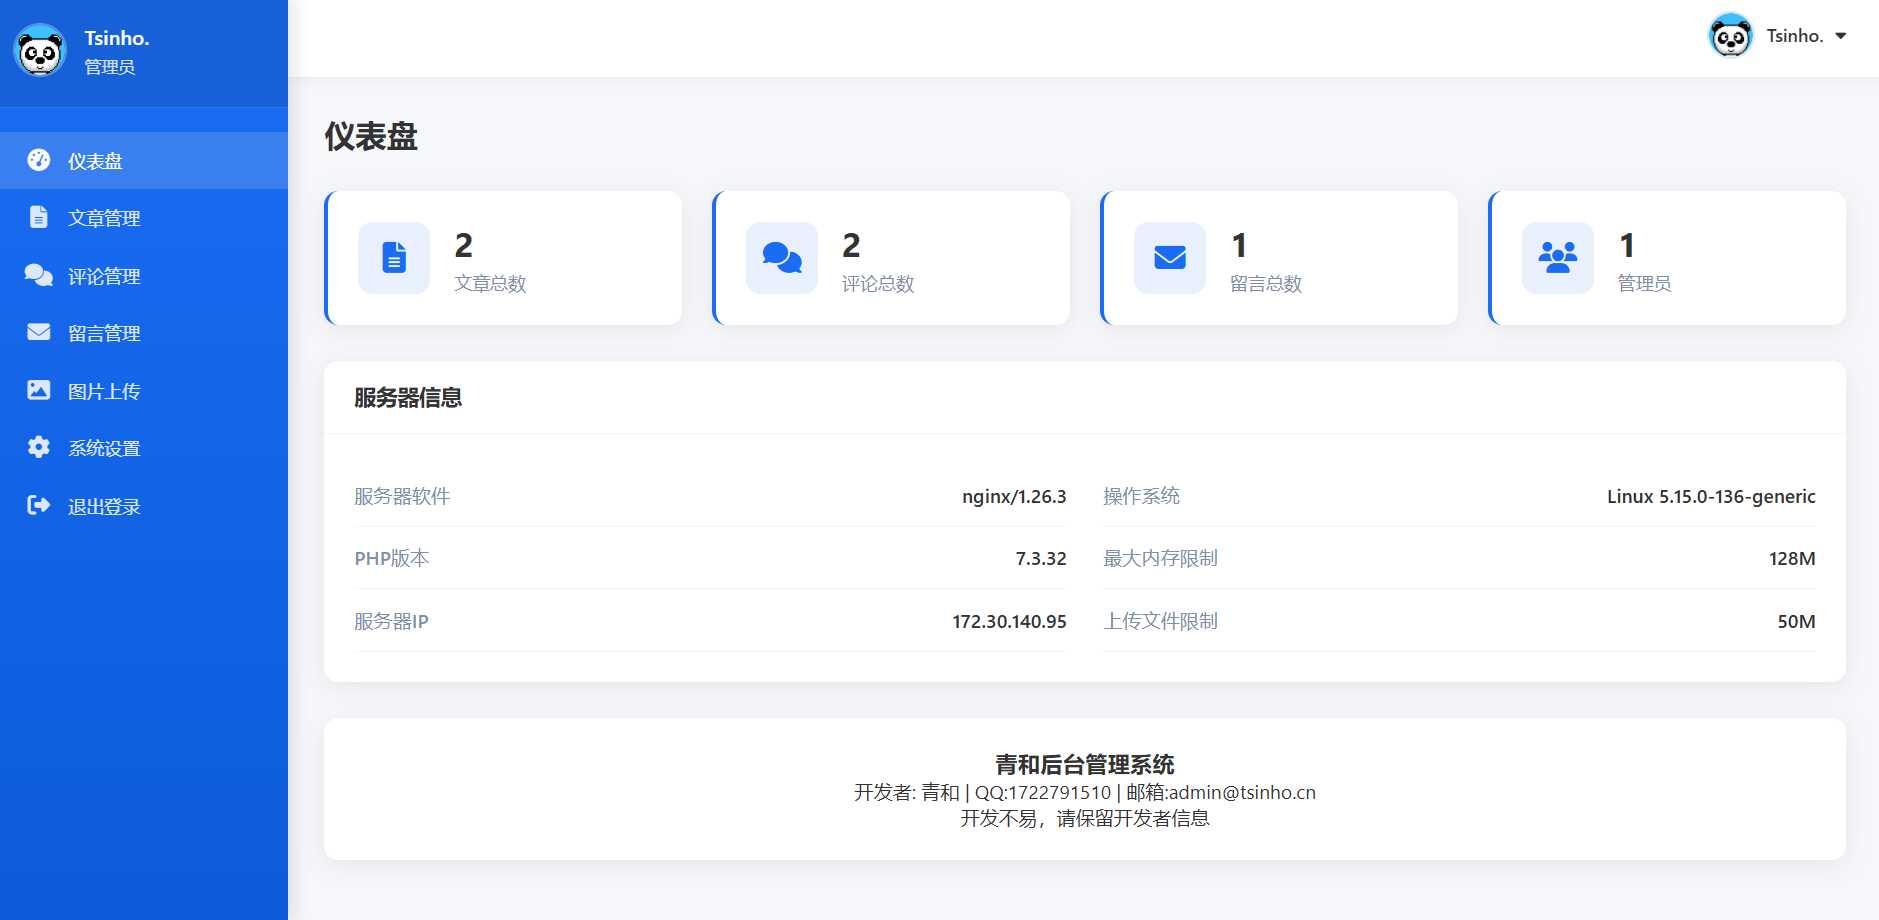Click the envelope icon next to 留言管理

(x=38, y=332)
